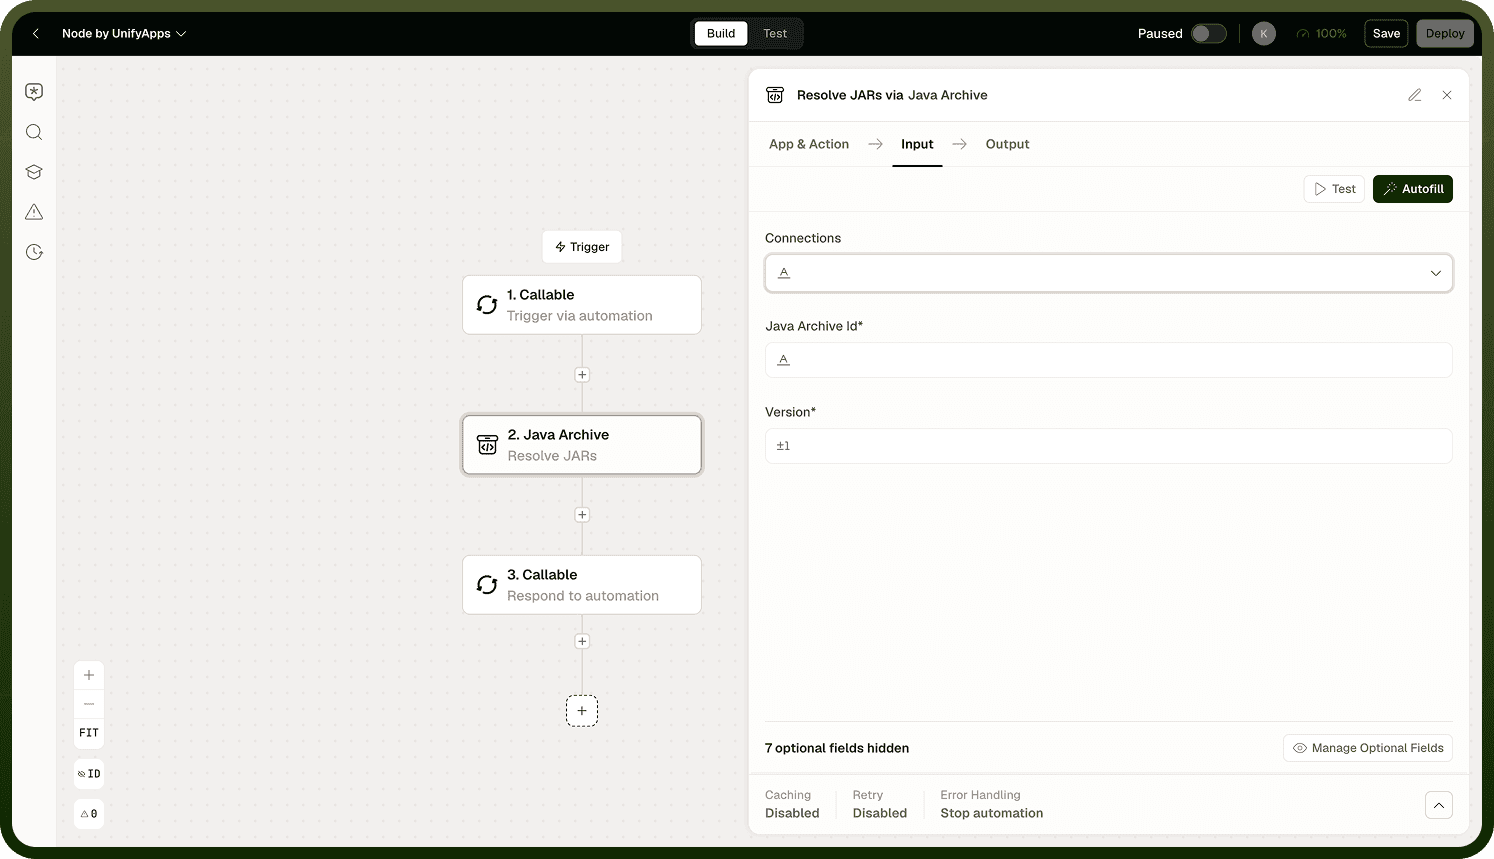This screenshot has height=859, width=1494.
Task: Open Caching Disabled setting
Action: (792, 804)
